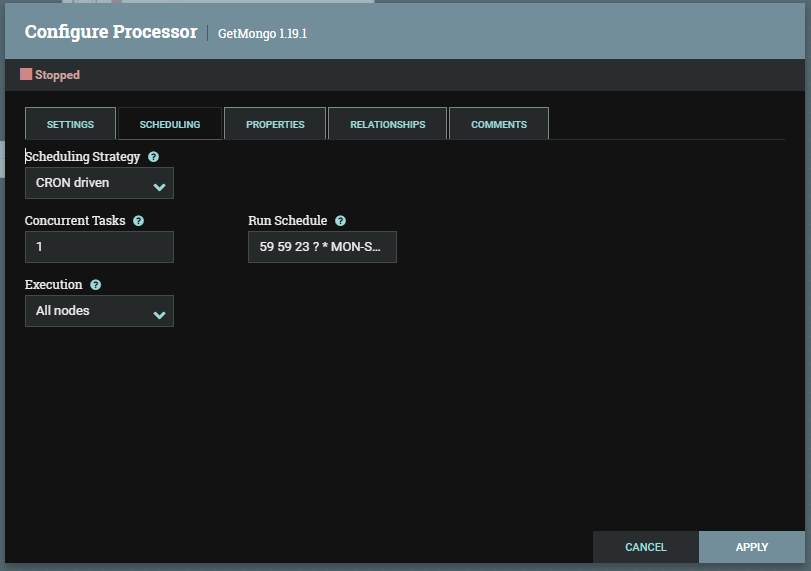811x571 pixels.
Task: Open the Properties tab
Action: 275,124
